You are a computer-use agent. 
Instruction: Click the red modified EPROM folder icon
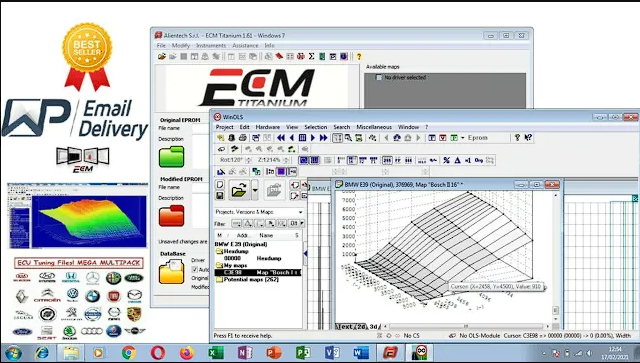click(x=171, y=216)
